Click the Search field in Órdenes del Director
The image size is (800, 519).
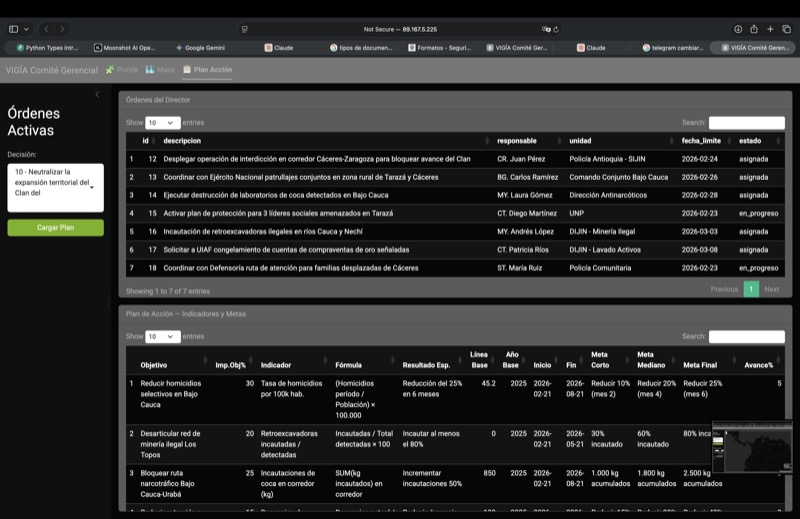[746, 122]
